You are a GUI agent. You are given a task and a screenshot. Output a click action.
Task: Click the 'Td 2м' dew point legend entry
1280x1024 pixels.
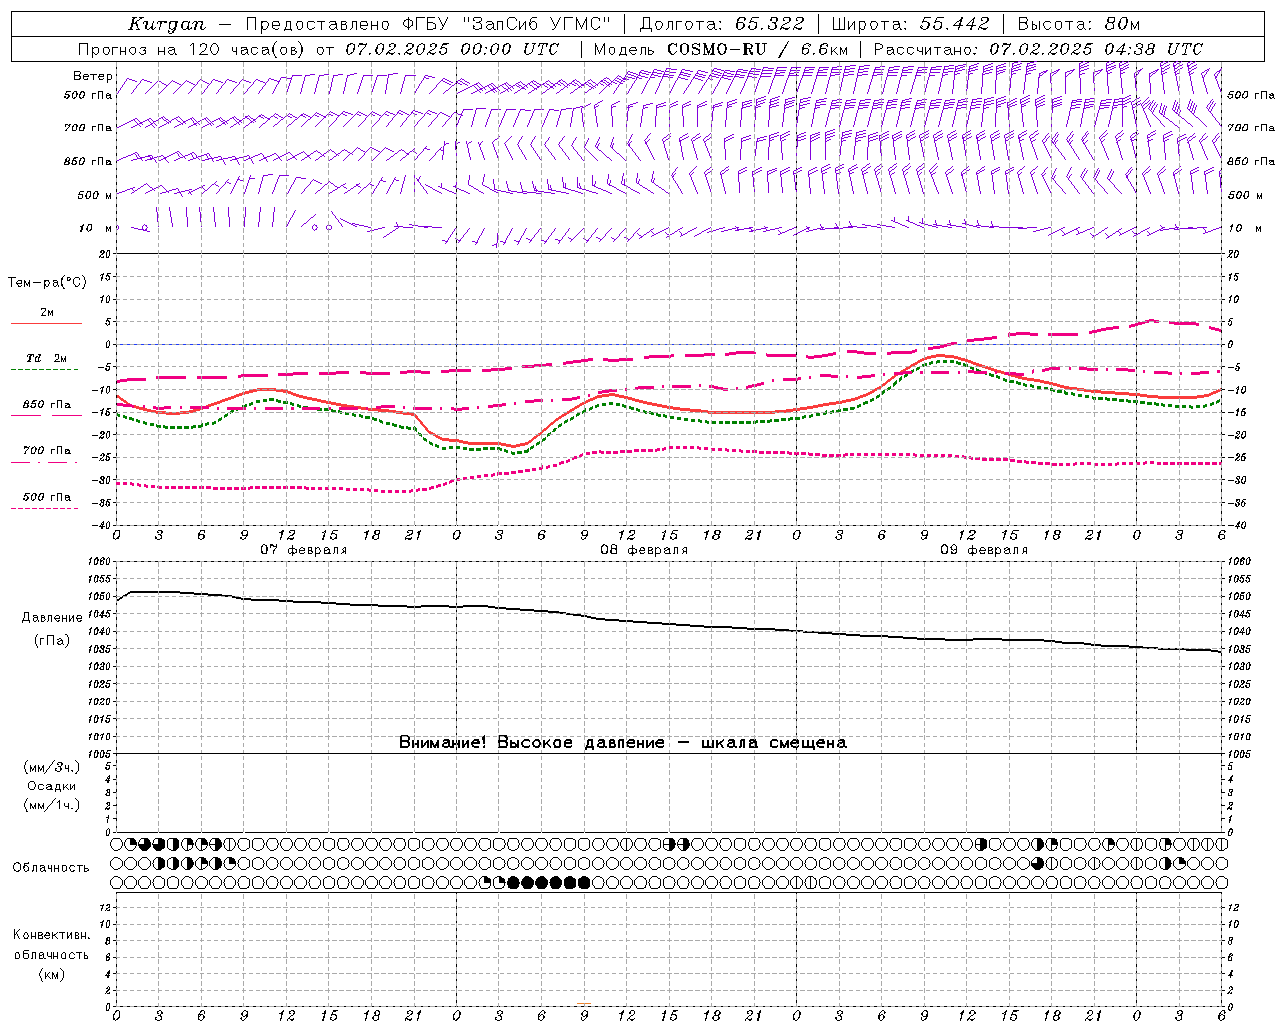tap(47, 358)
